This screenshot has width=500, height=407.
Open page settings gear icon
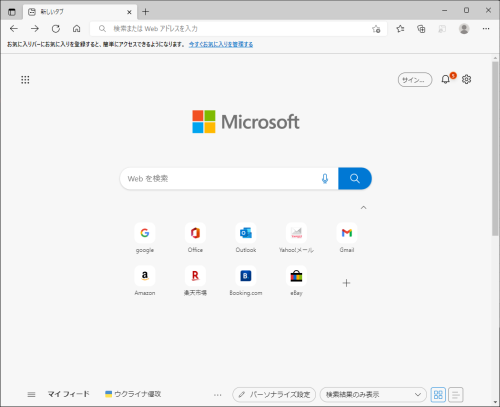click(x=466, y=79)
